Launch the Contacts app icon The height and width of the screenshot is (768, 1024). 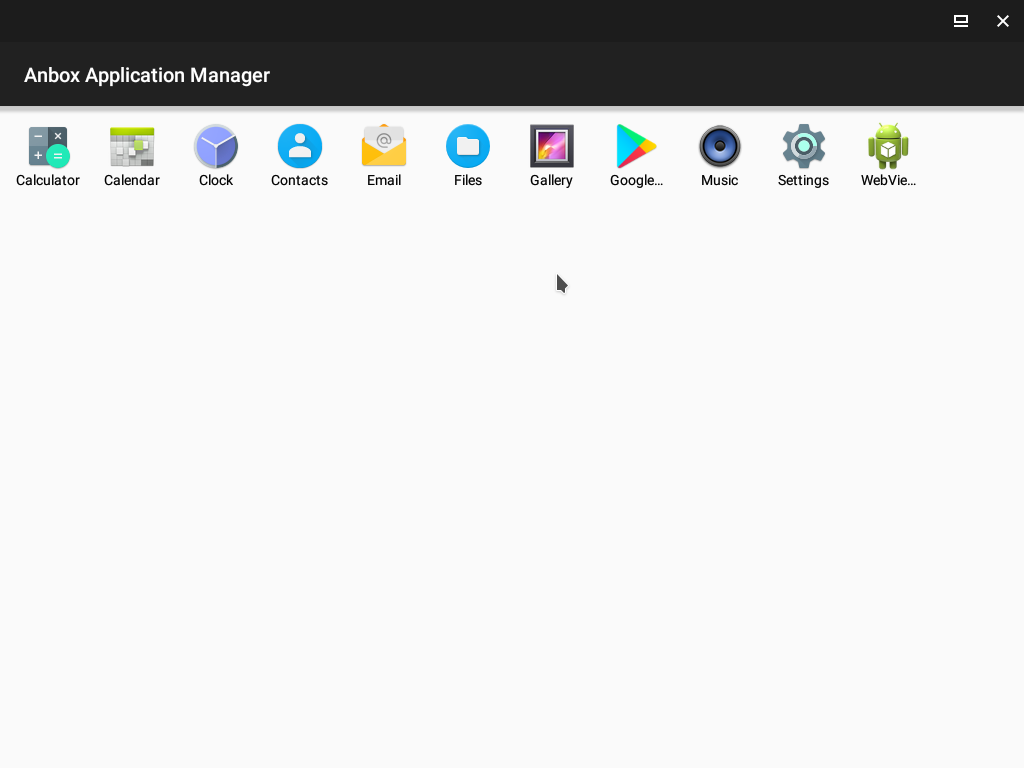pyautogui.click(x=300, y=147)
